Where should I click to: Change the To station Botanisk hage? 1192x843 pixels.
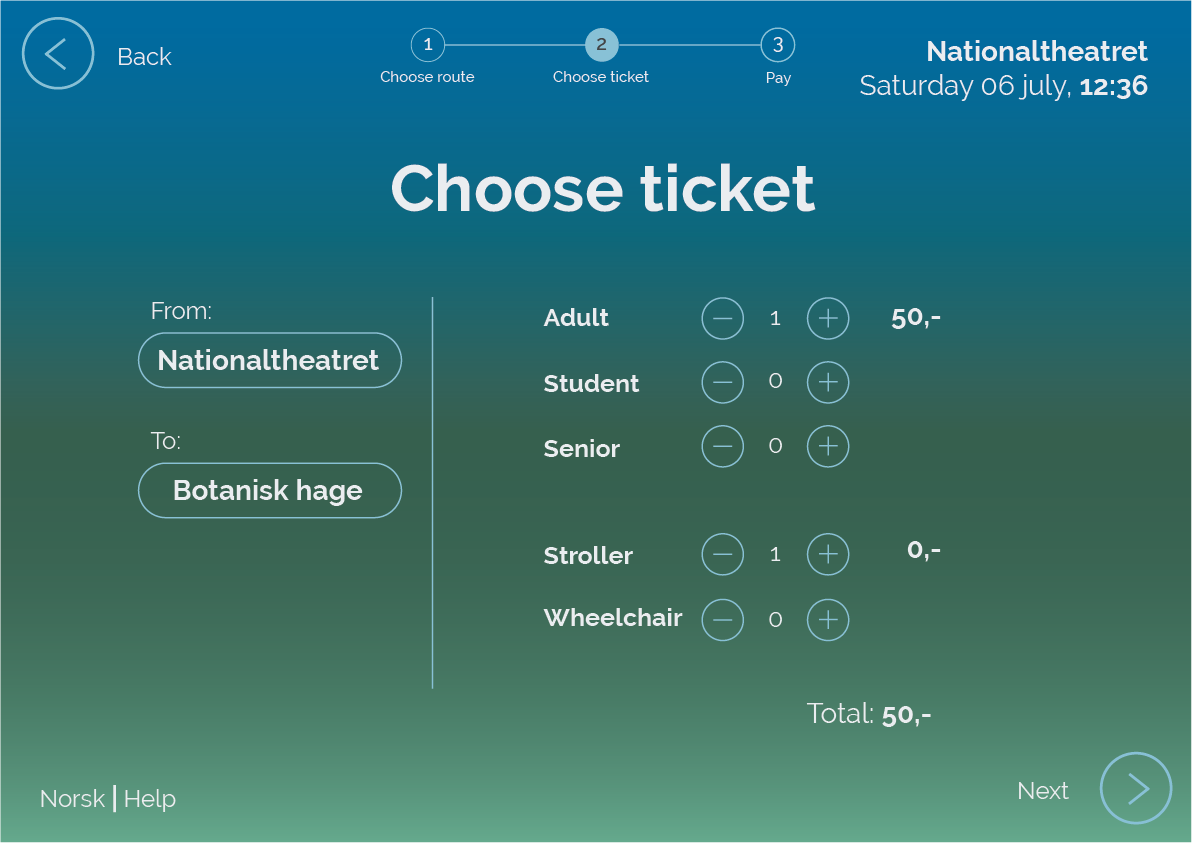point(269,490)
